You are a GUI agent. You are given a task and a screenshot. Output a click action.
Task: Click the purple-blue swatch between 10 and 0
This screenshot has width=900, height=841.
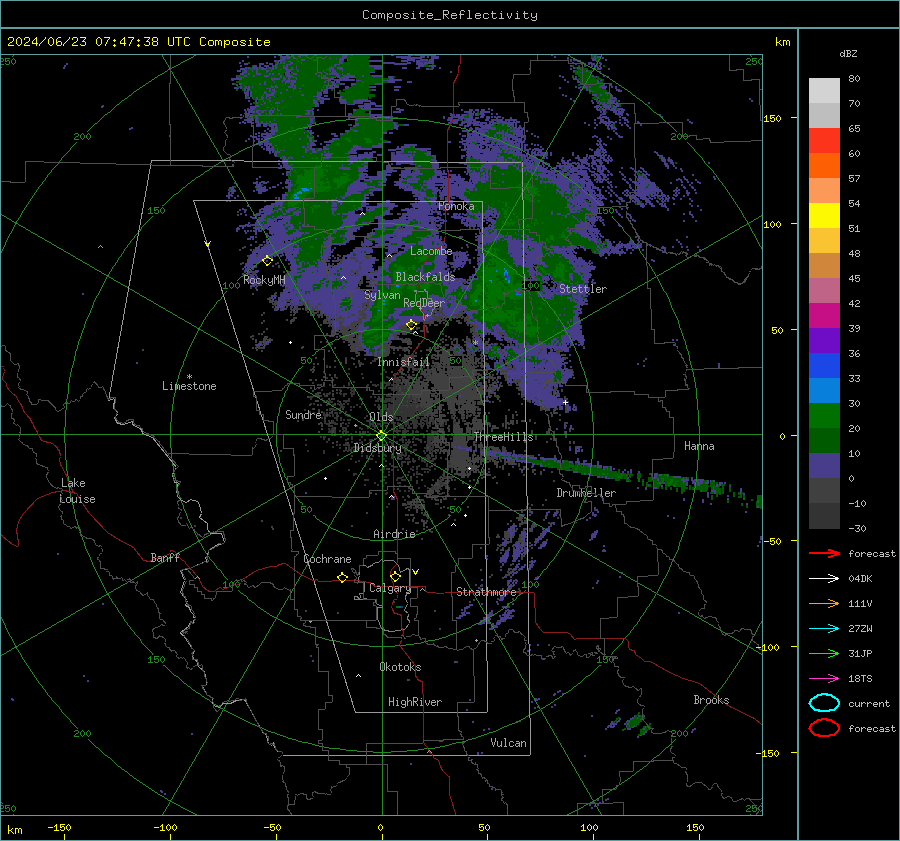click(x=824, y=466)
